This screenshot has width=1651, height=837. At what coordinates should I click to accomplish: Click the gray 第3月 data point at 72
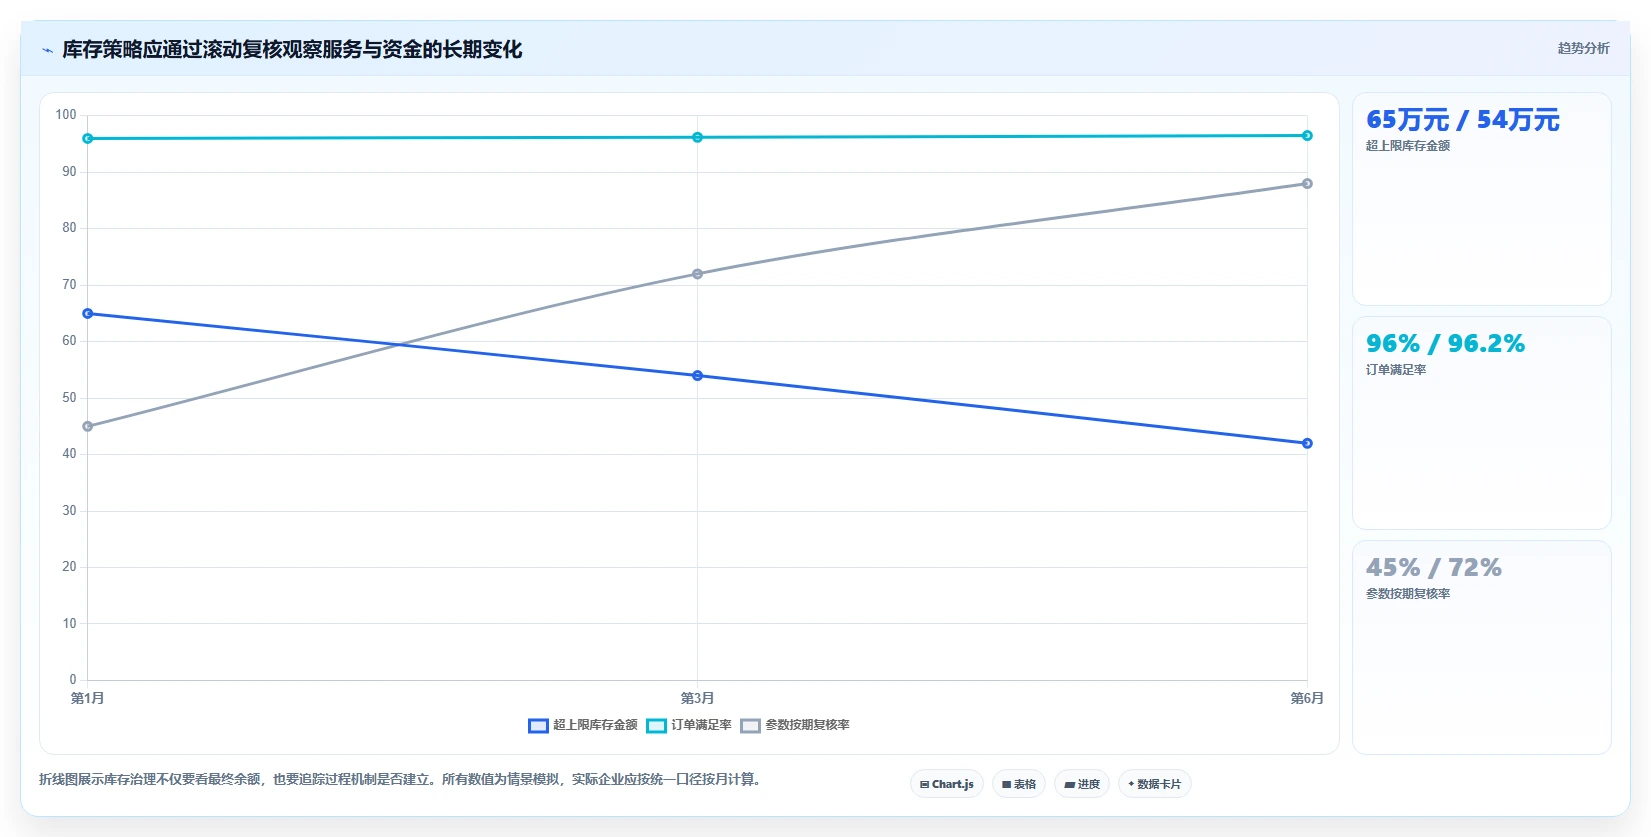pos(697,274)
